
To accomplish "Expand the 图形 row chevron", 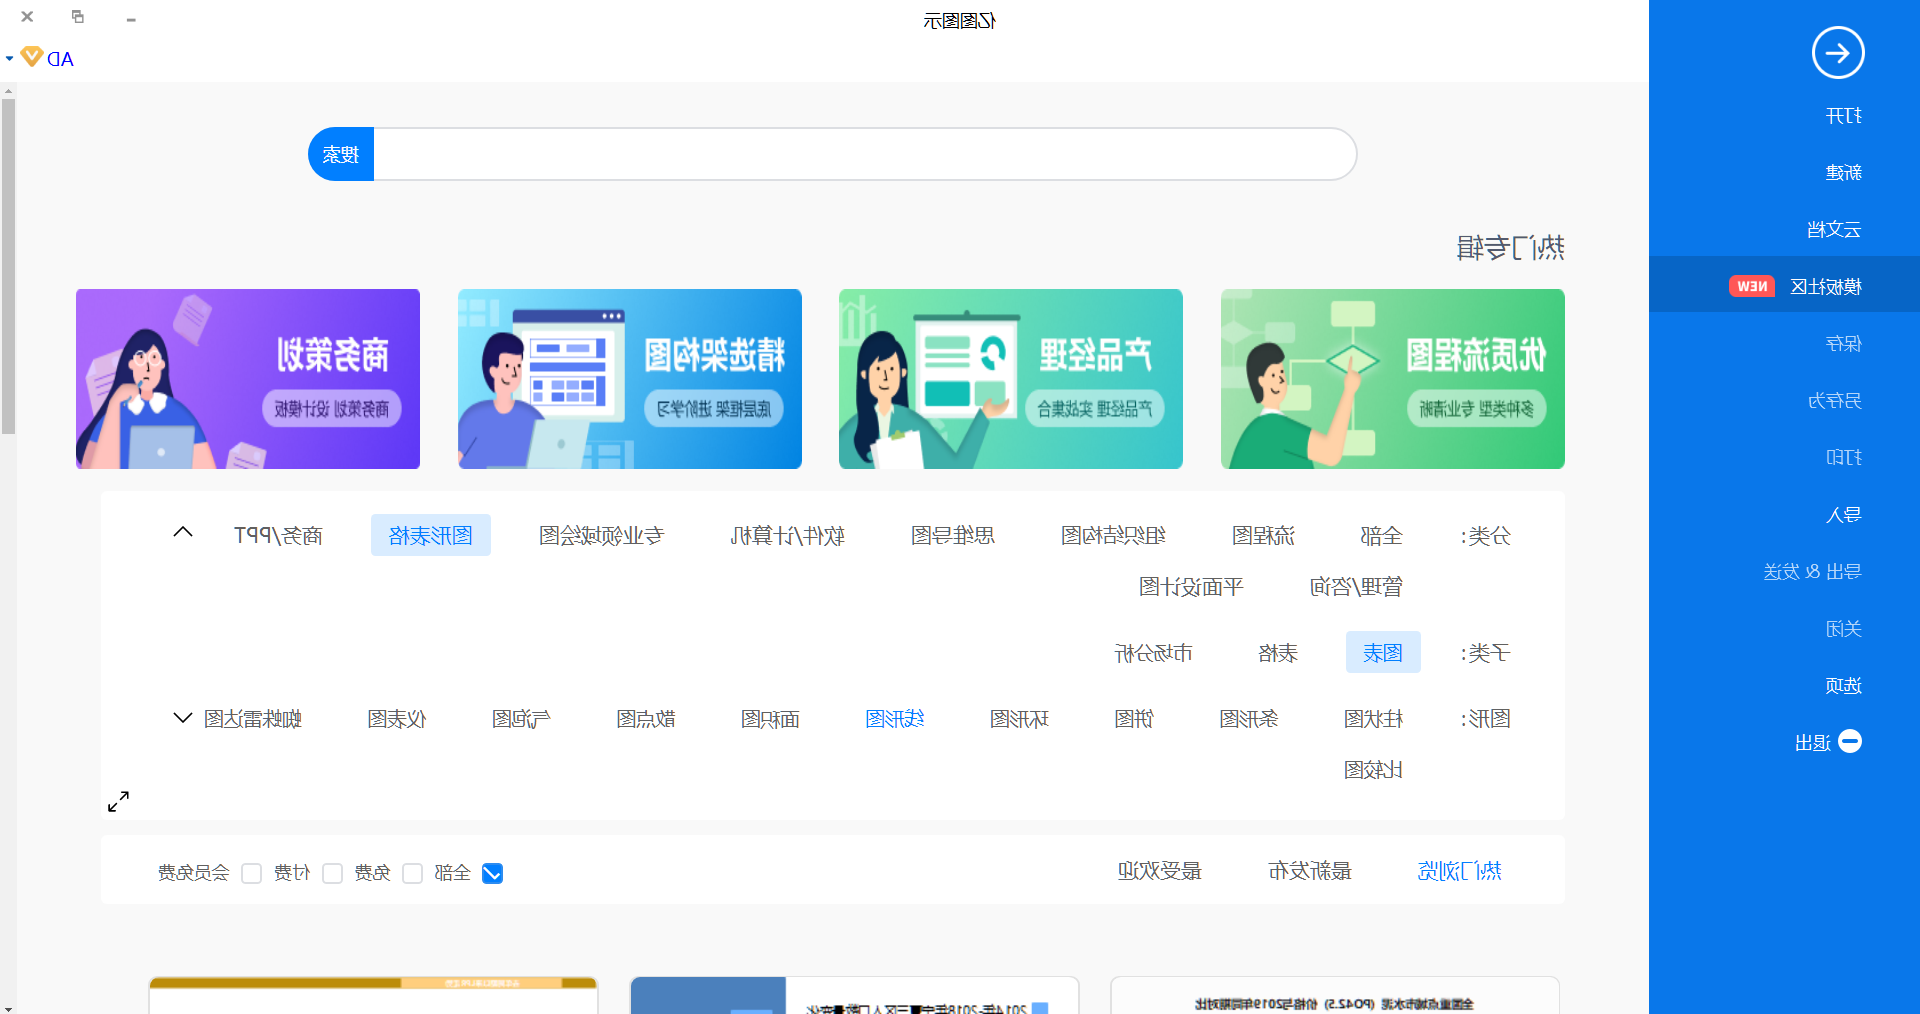I will tap(182, 718).
